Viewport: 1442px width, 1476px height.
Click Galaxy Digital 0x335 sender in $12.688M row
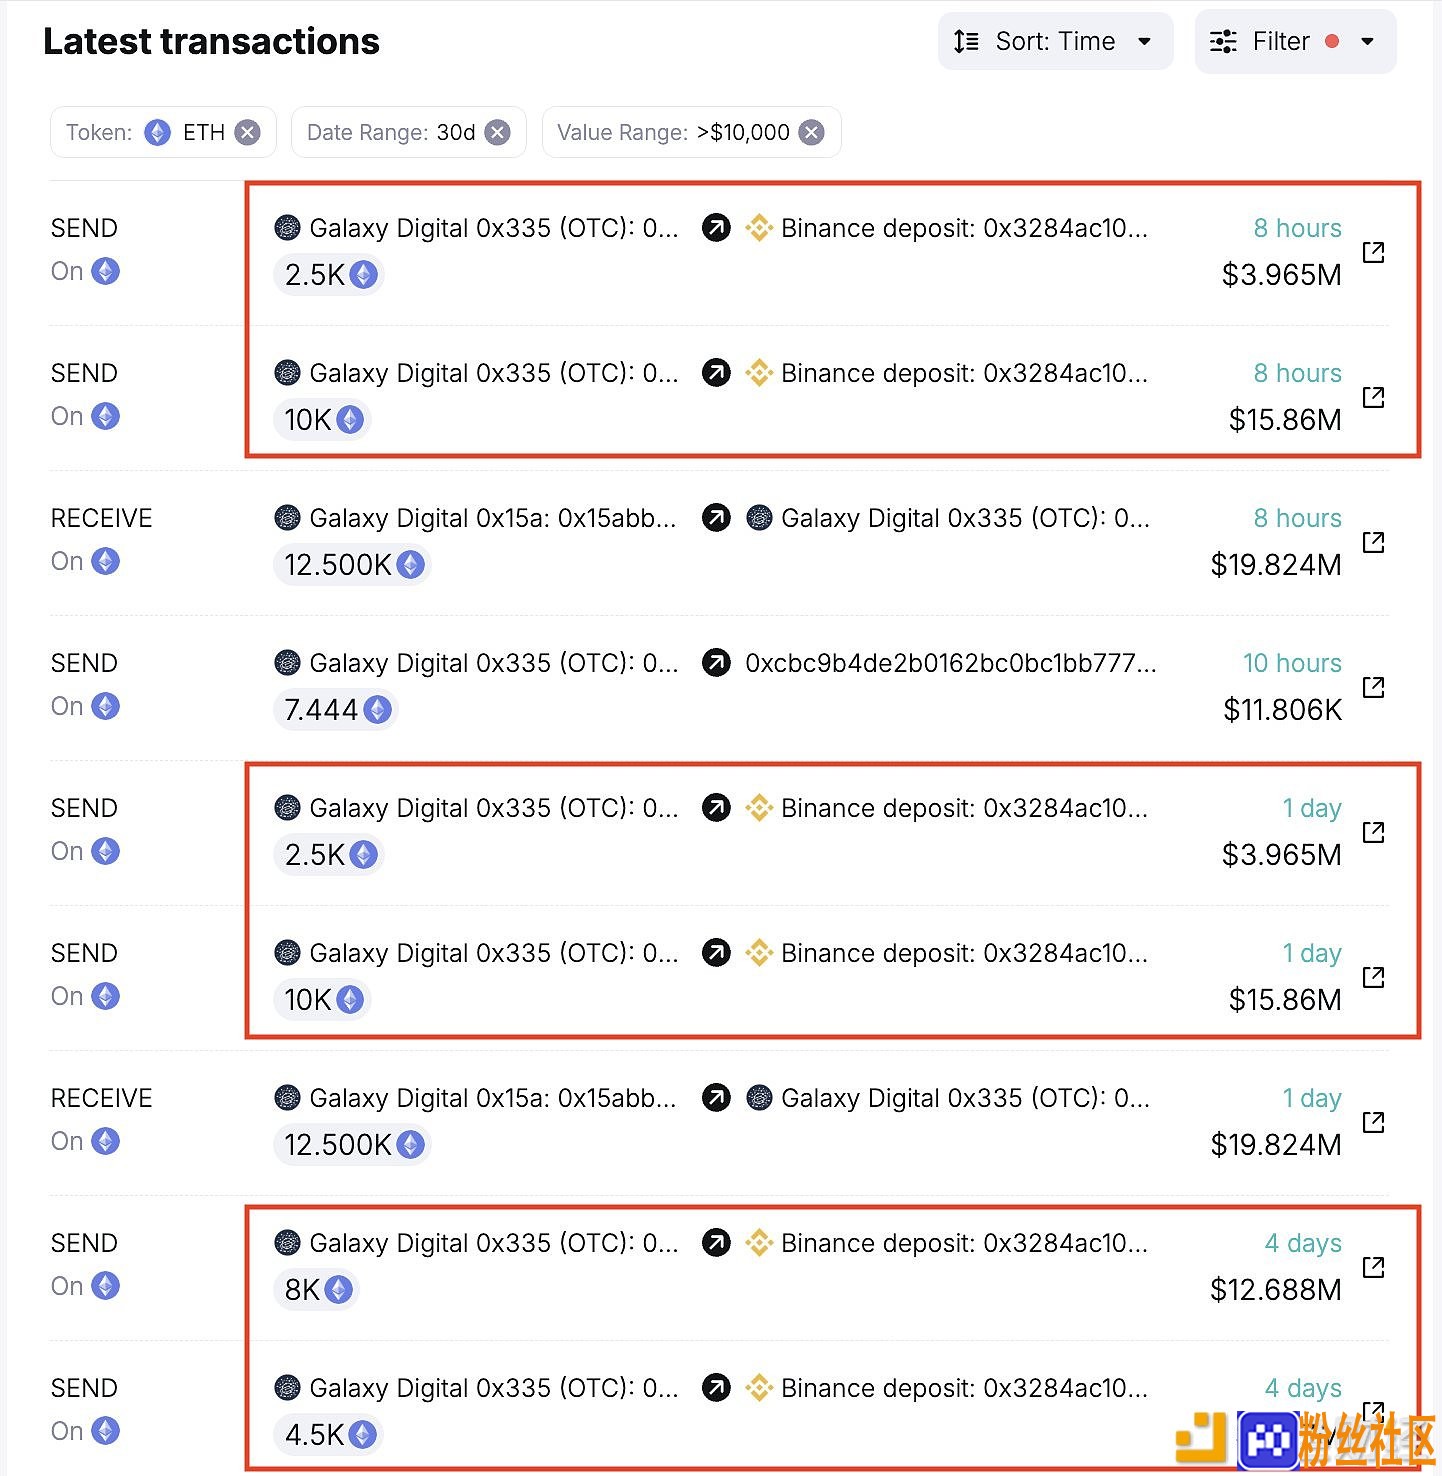(494, 1243)
